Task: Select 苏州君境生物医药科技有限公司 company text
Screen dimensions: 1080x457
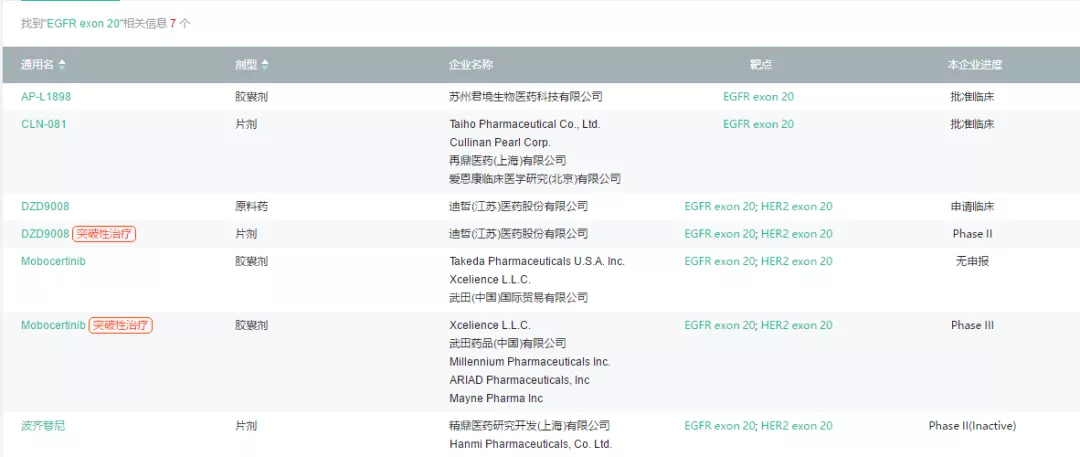Action: 526,97
